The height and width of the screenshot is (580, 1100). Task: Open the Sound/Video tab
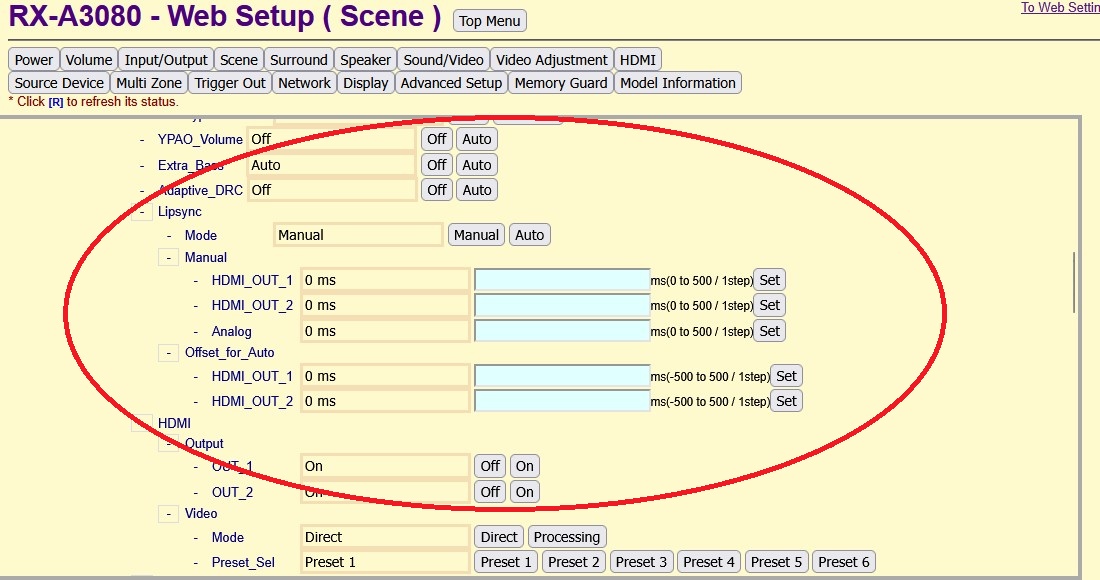click(x=443, y=60)
